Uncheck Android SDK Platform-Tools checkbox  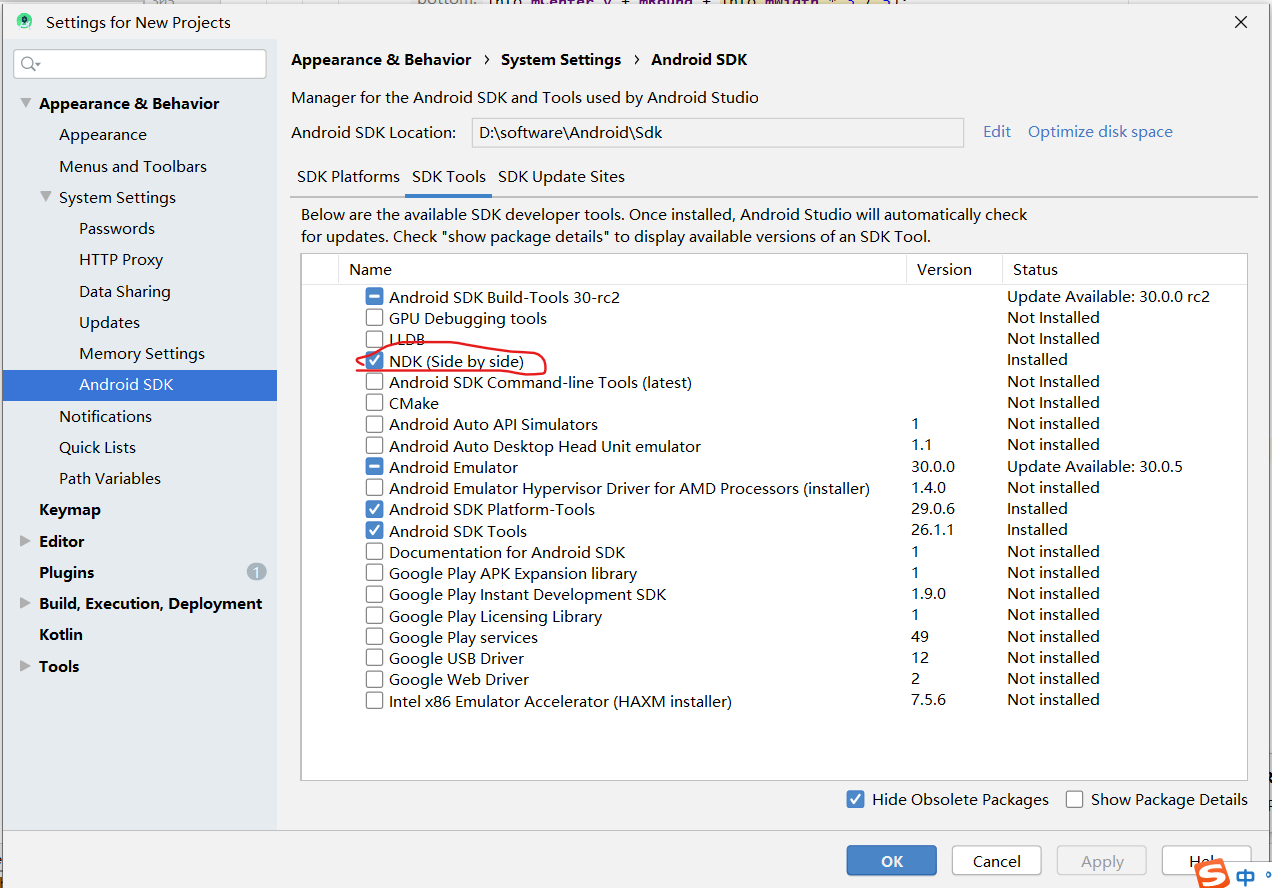(374, 509)
